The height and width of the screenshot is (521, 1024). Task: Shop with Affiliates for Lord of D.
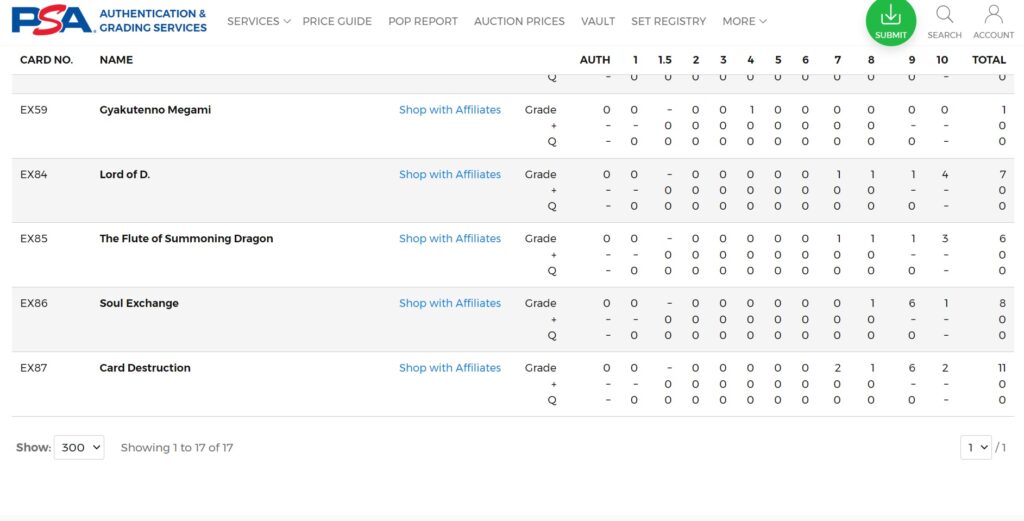coord(450,174)
